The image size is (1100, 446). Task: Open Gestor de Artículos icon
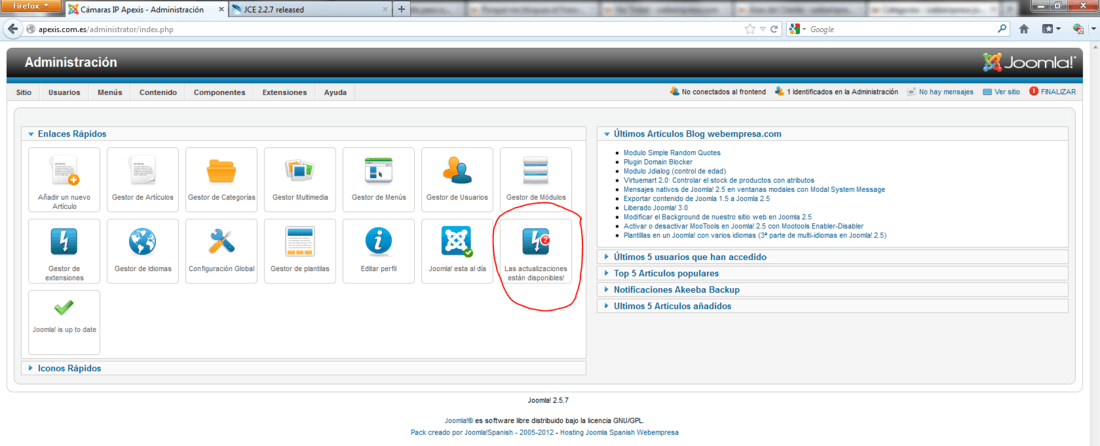pos(142,179)
